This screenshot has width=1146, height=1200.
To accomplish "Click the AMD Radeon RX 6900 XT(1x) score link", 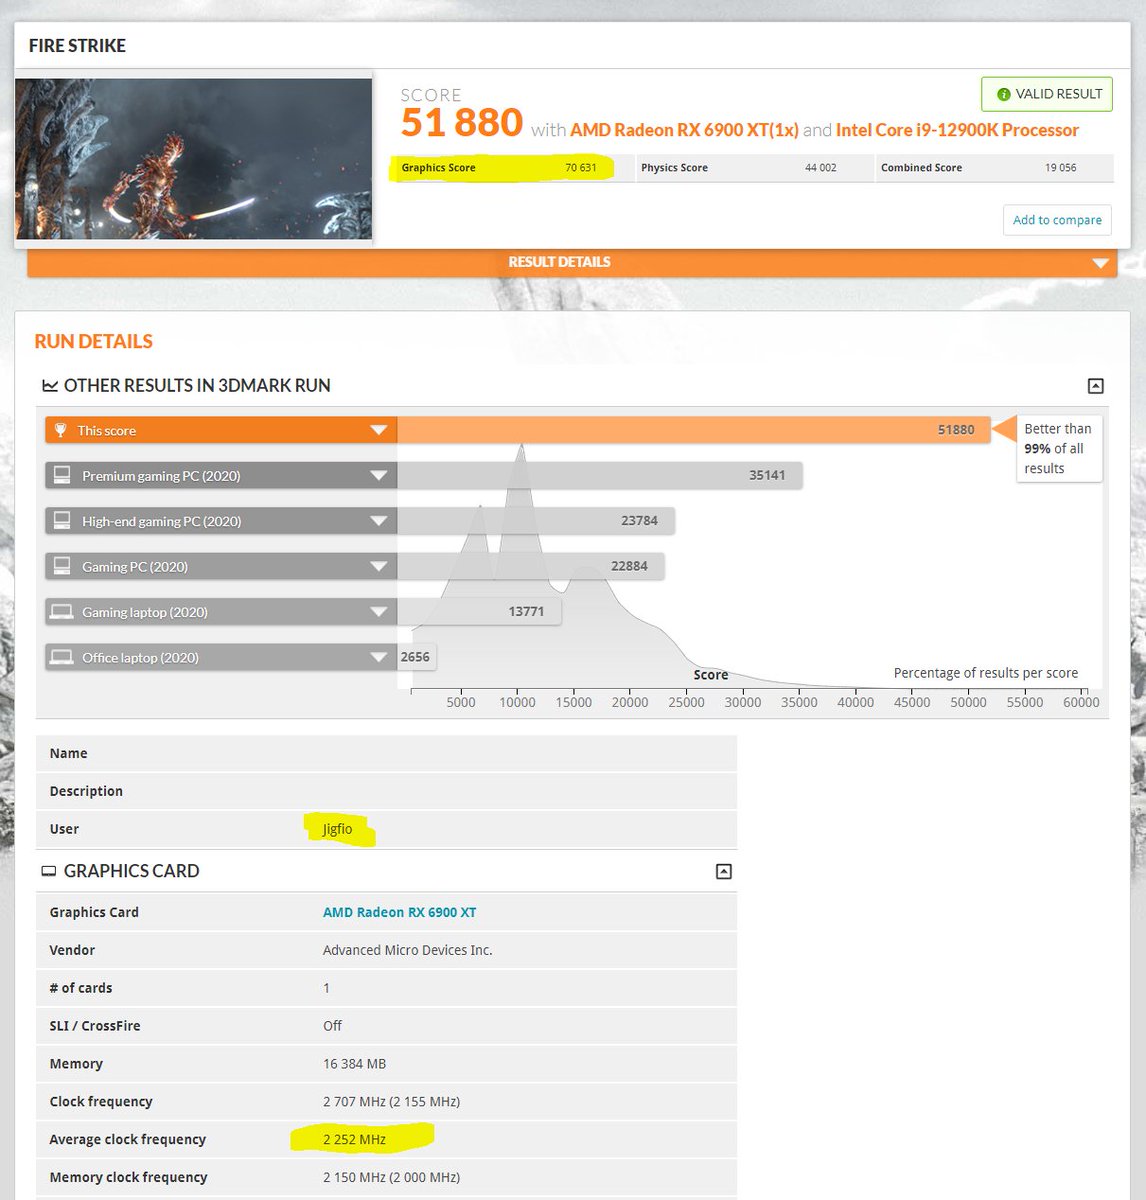I will click(684, 130).
